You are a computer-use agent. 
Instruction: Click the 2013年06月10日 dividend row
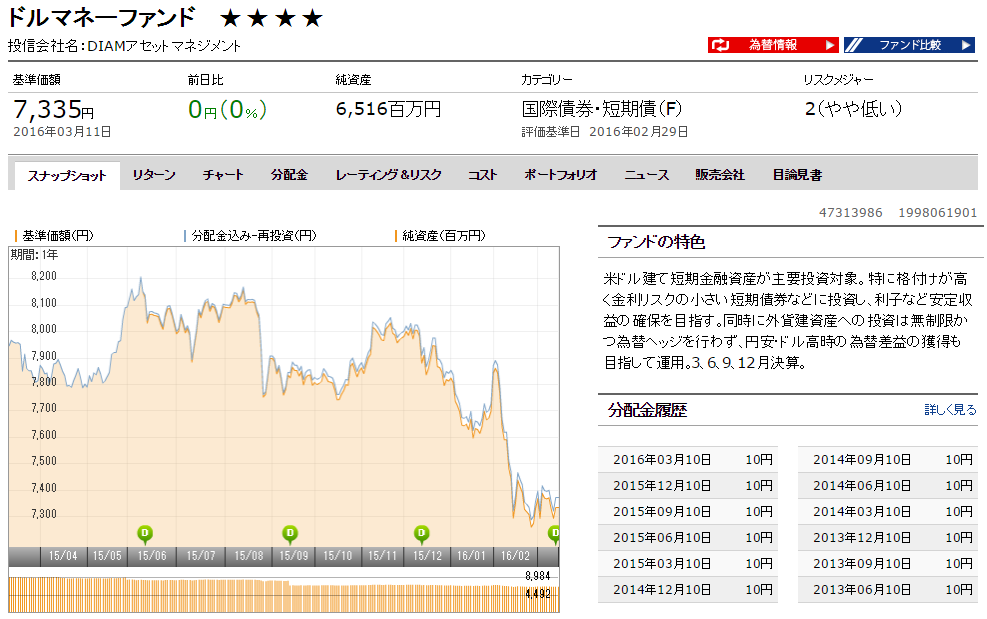(888, 589)
